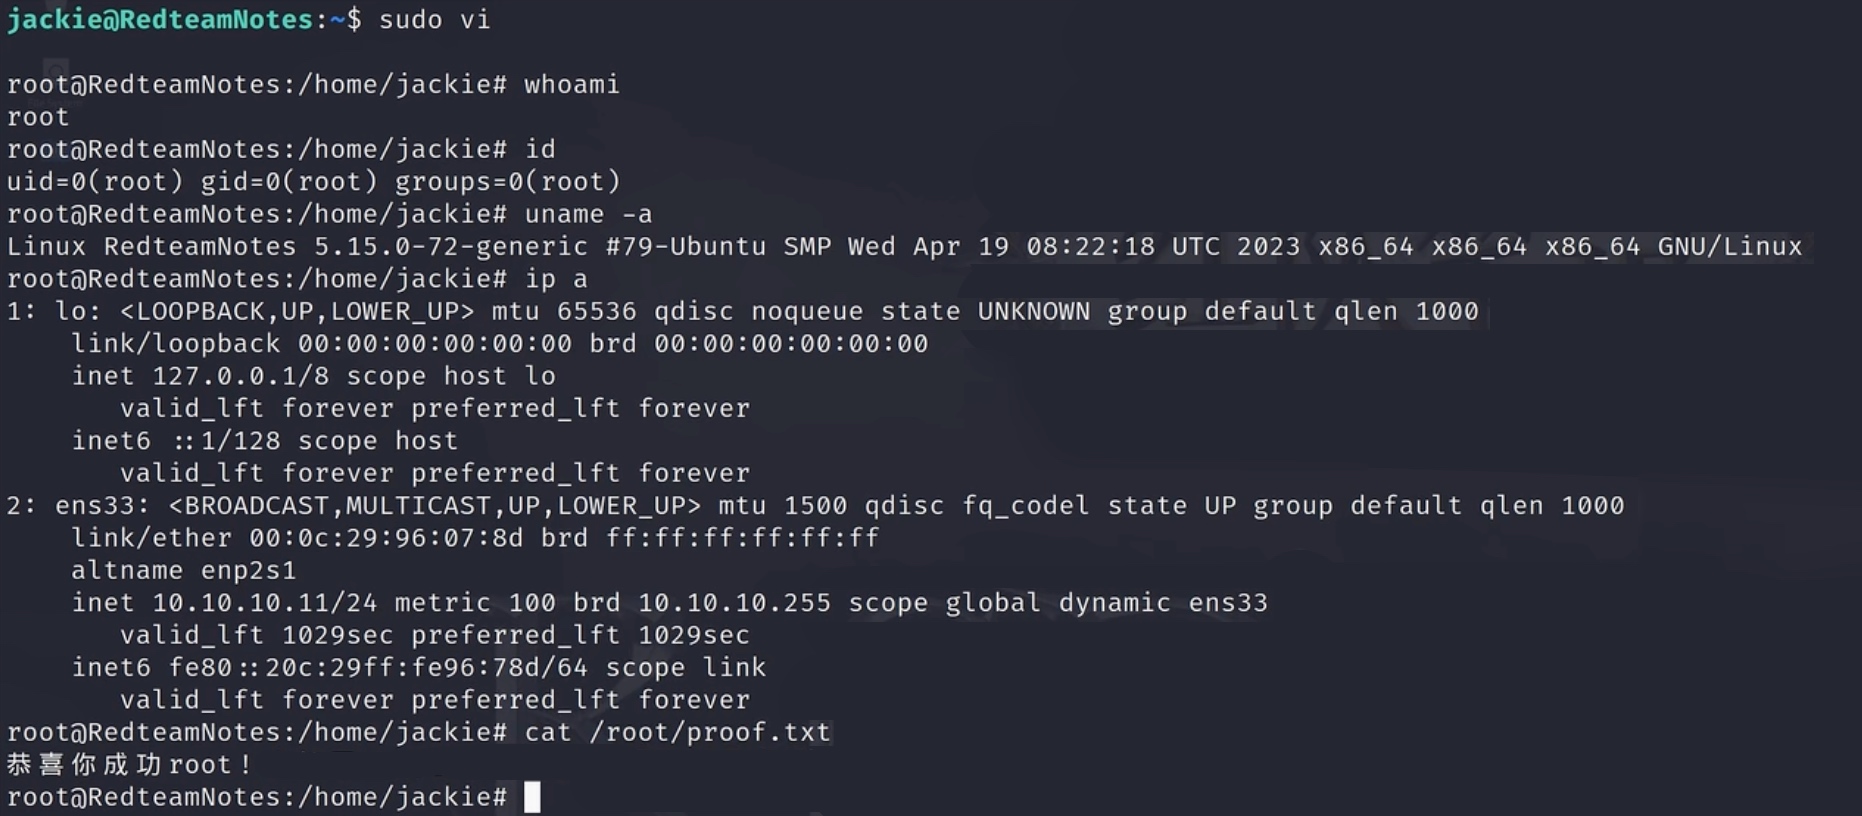The height and width of the screenshot is (816, 1862).
Task: Click the 'uid=0(root)' output text
Action: click(95, 181)
